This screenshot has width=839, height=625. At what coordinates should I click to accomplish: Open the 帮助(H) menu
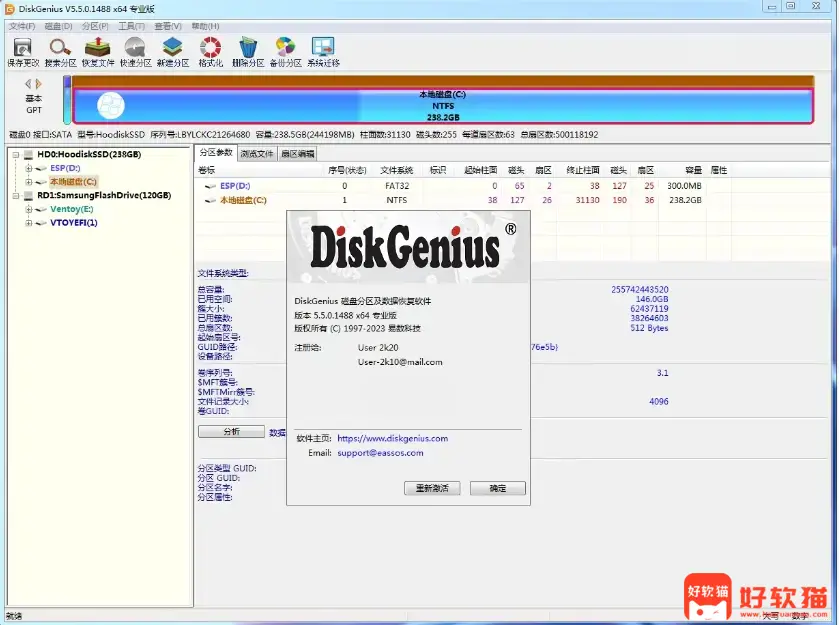coord(205,26)
